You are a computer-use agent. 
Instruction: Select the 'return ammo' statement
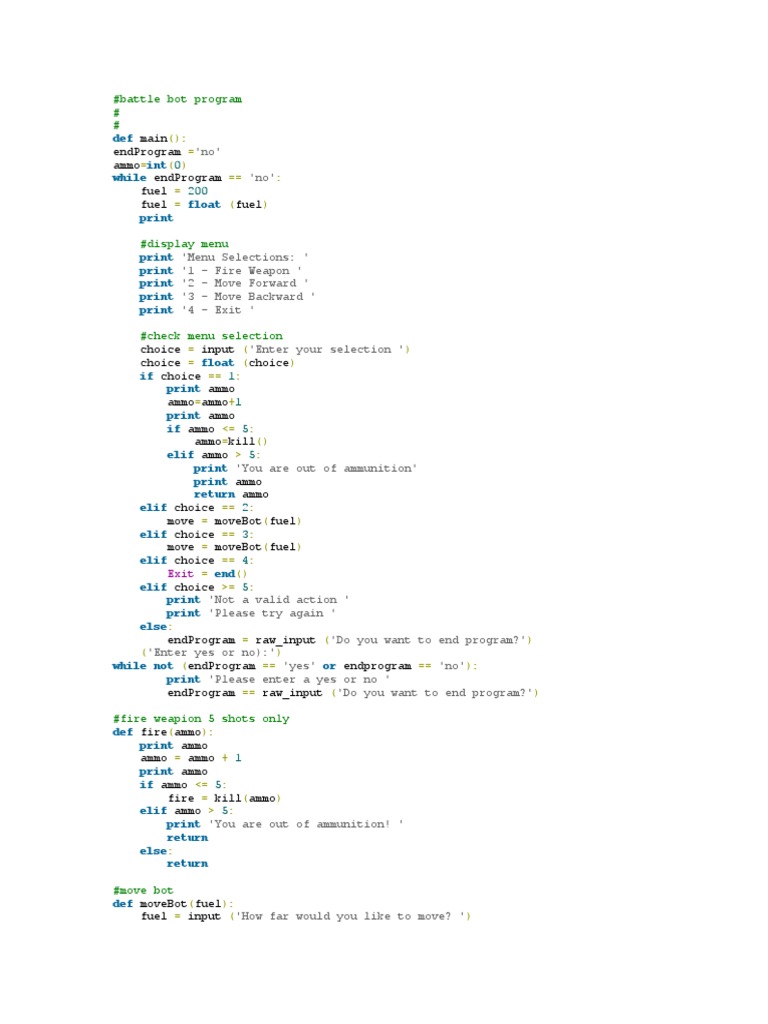[x=231, y=494]
